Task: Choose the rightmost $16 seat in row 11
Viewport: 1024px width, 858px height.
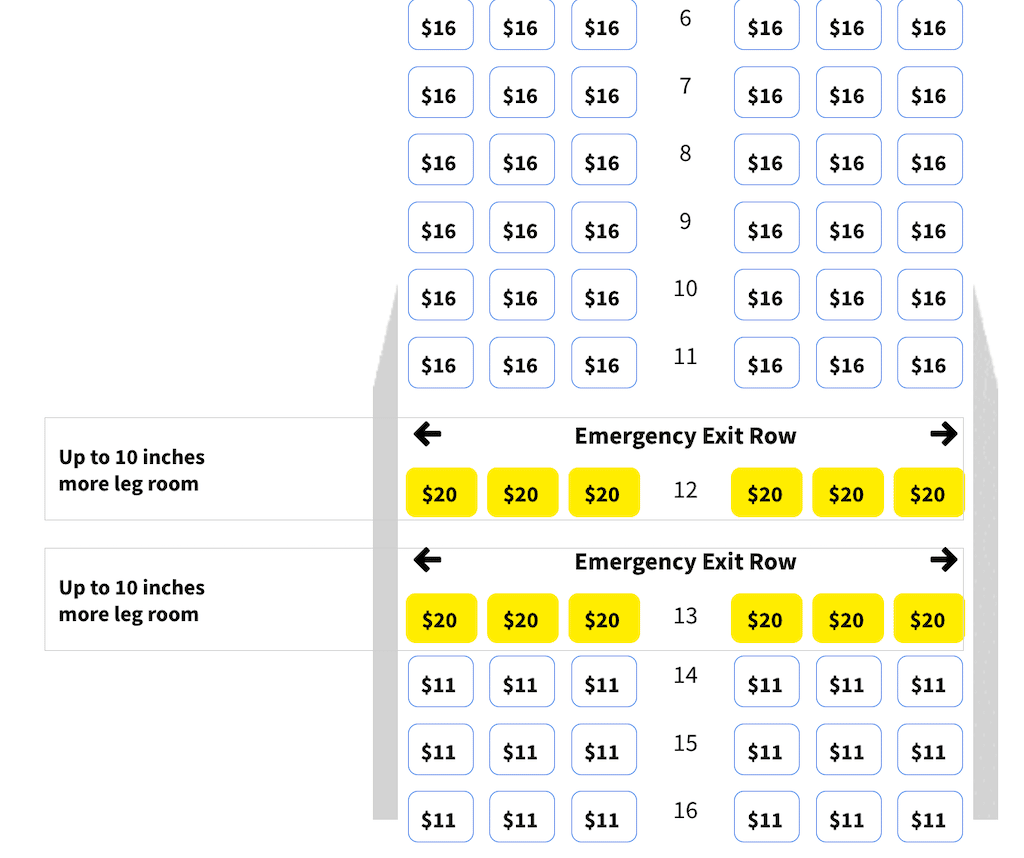Action: pyautogui.click(x=930, y=362)
